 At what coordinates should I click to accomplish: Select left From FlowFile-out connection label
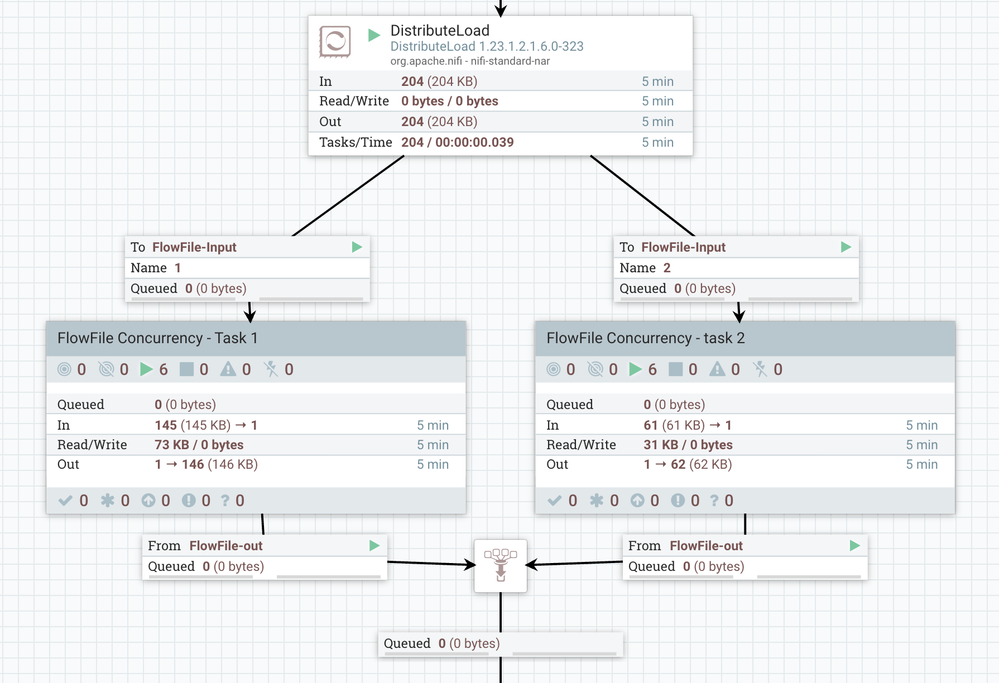coord(264,556)
